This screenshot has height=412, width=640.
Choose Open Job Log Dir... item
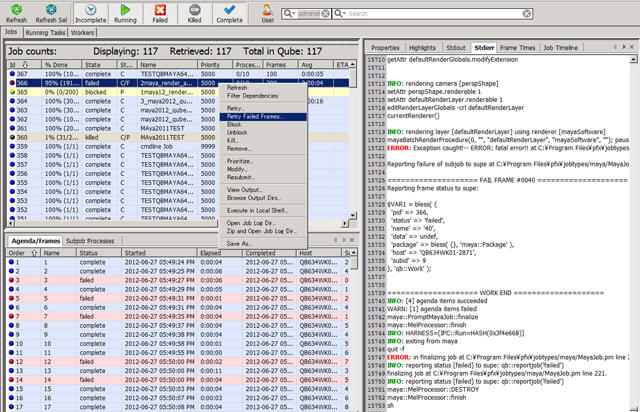263,223
